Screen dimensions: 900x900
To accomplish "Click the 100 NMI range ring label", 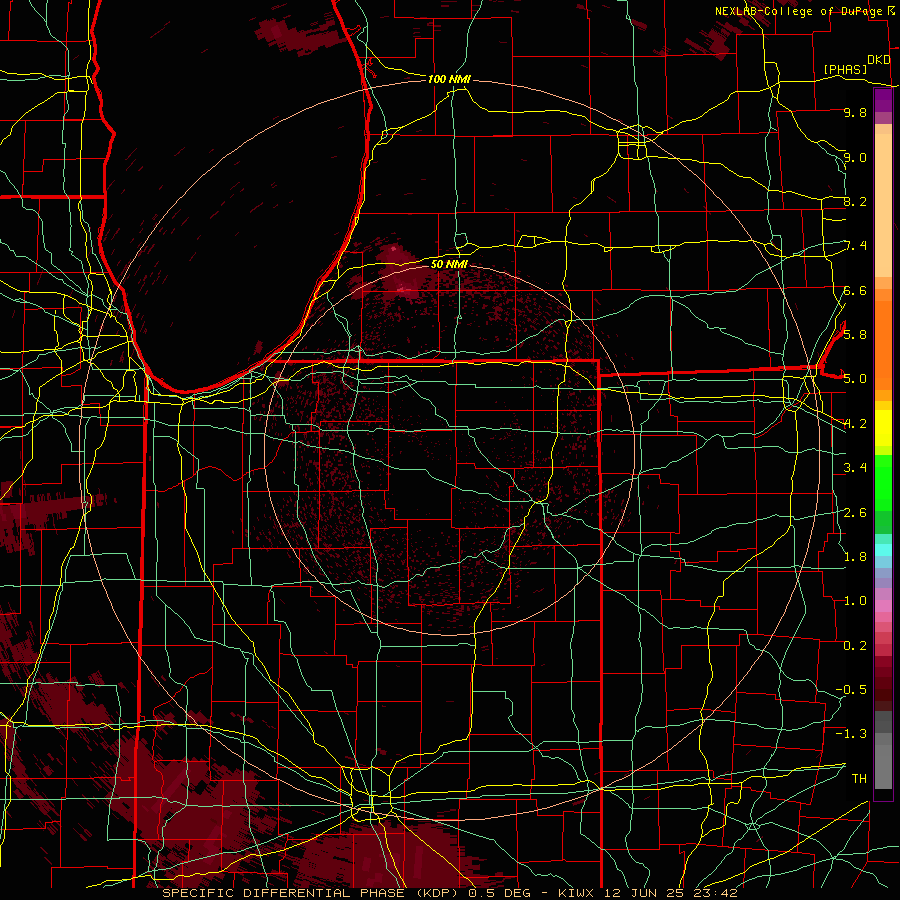I will click(449, 79).
